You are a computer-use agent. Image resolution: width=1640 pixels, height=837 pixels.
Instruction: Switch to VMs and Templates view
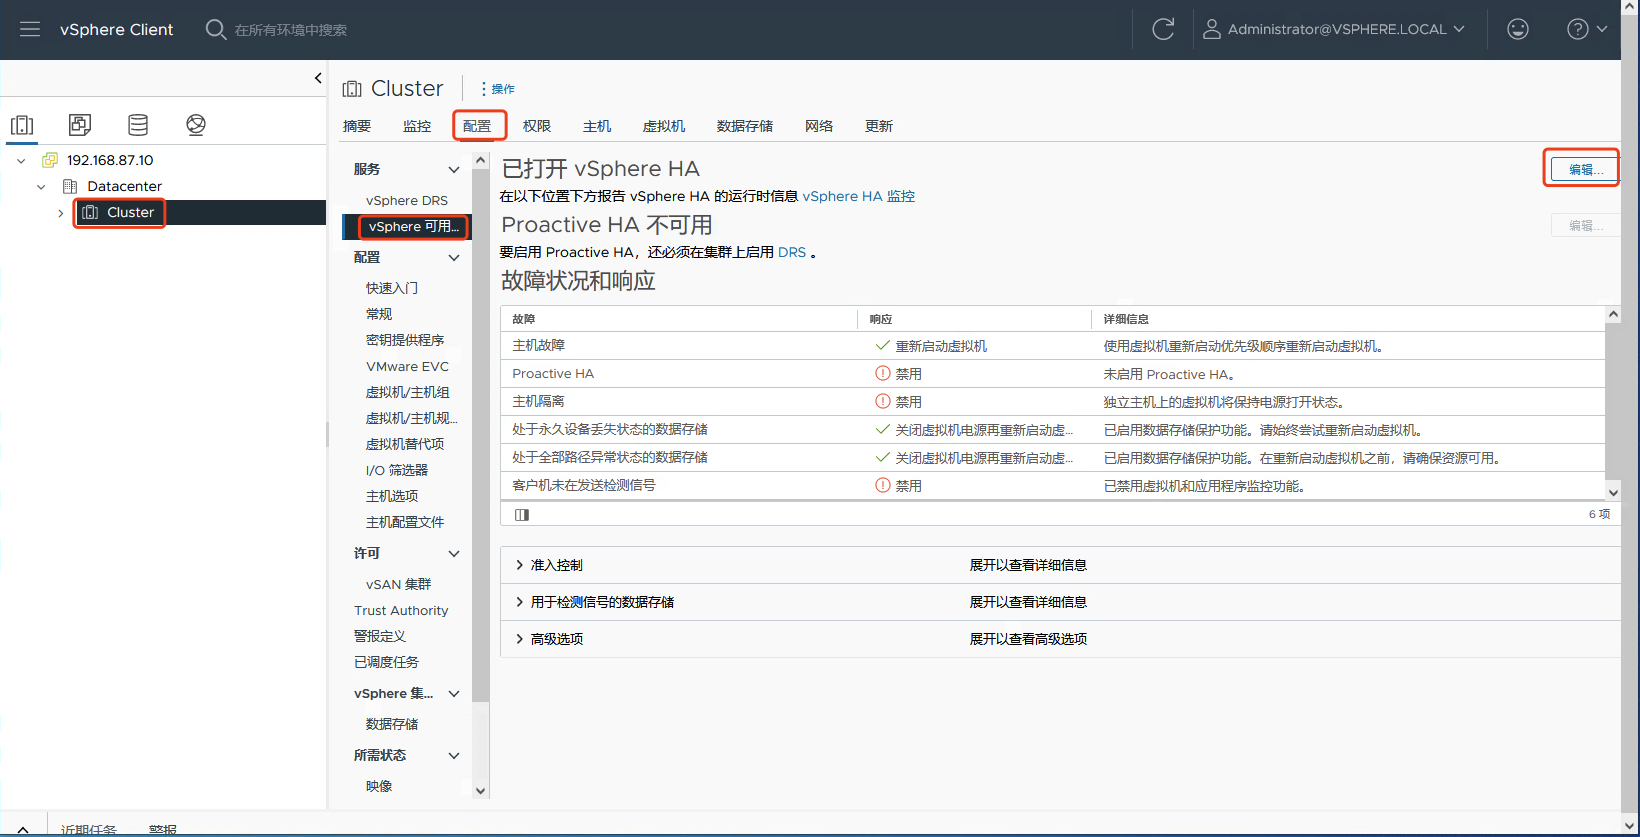coord(80,125)
